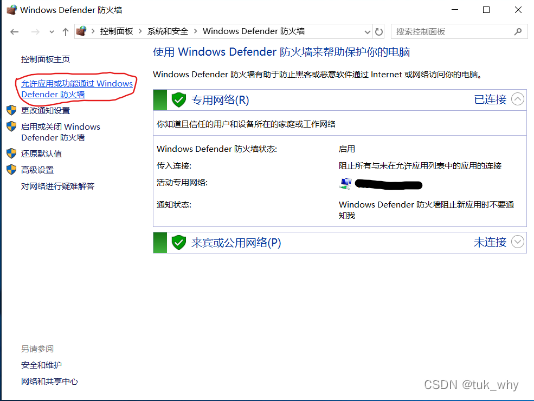
Task: Open 更改通知设置 link
Action: pyautogui.click(x=45, y=110)
